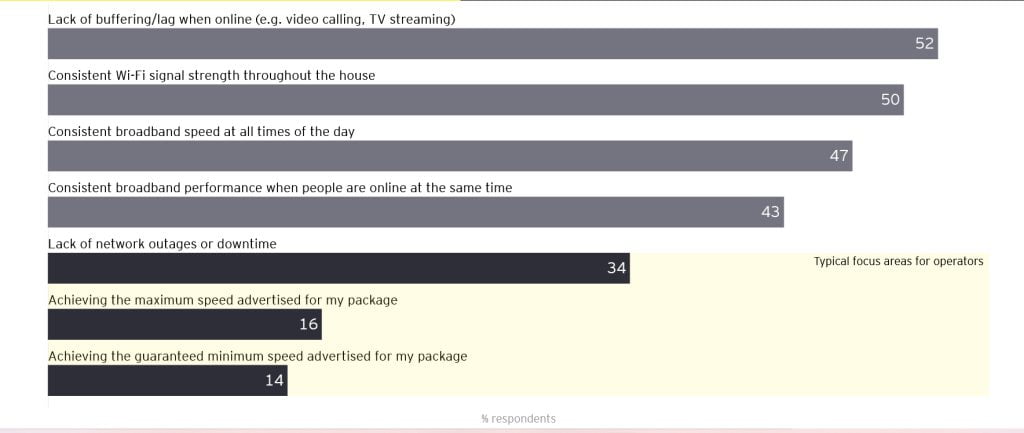Viewport: 1024px width, 433px height.
Task: Click the "Lack of buffering/lag when online" label
Action: coord(252,19)
